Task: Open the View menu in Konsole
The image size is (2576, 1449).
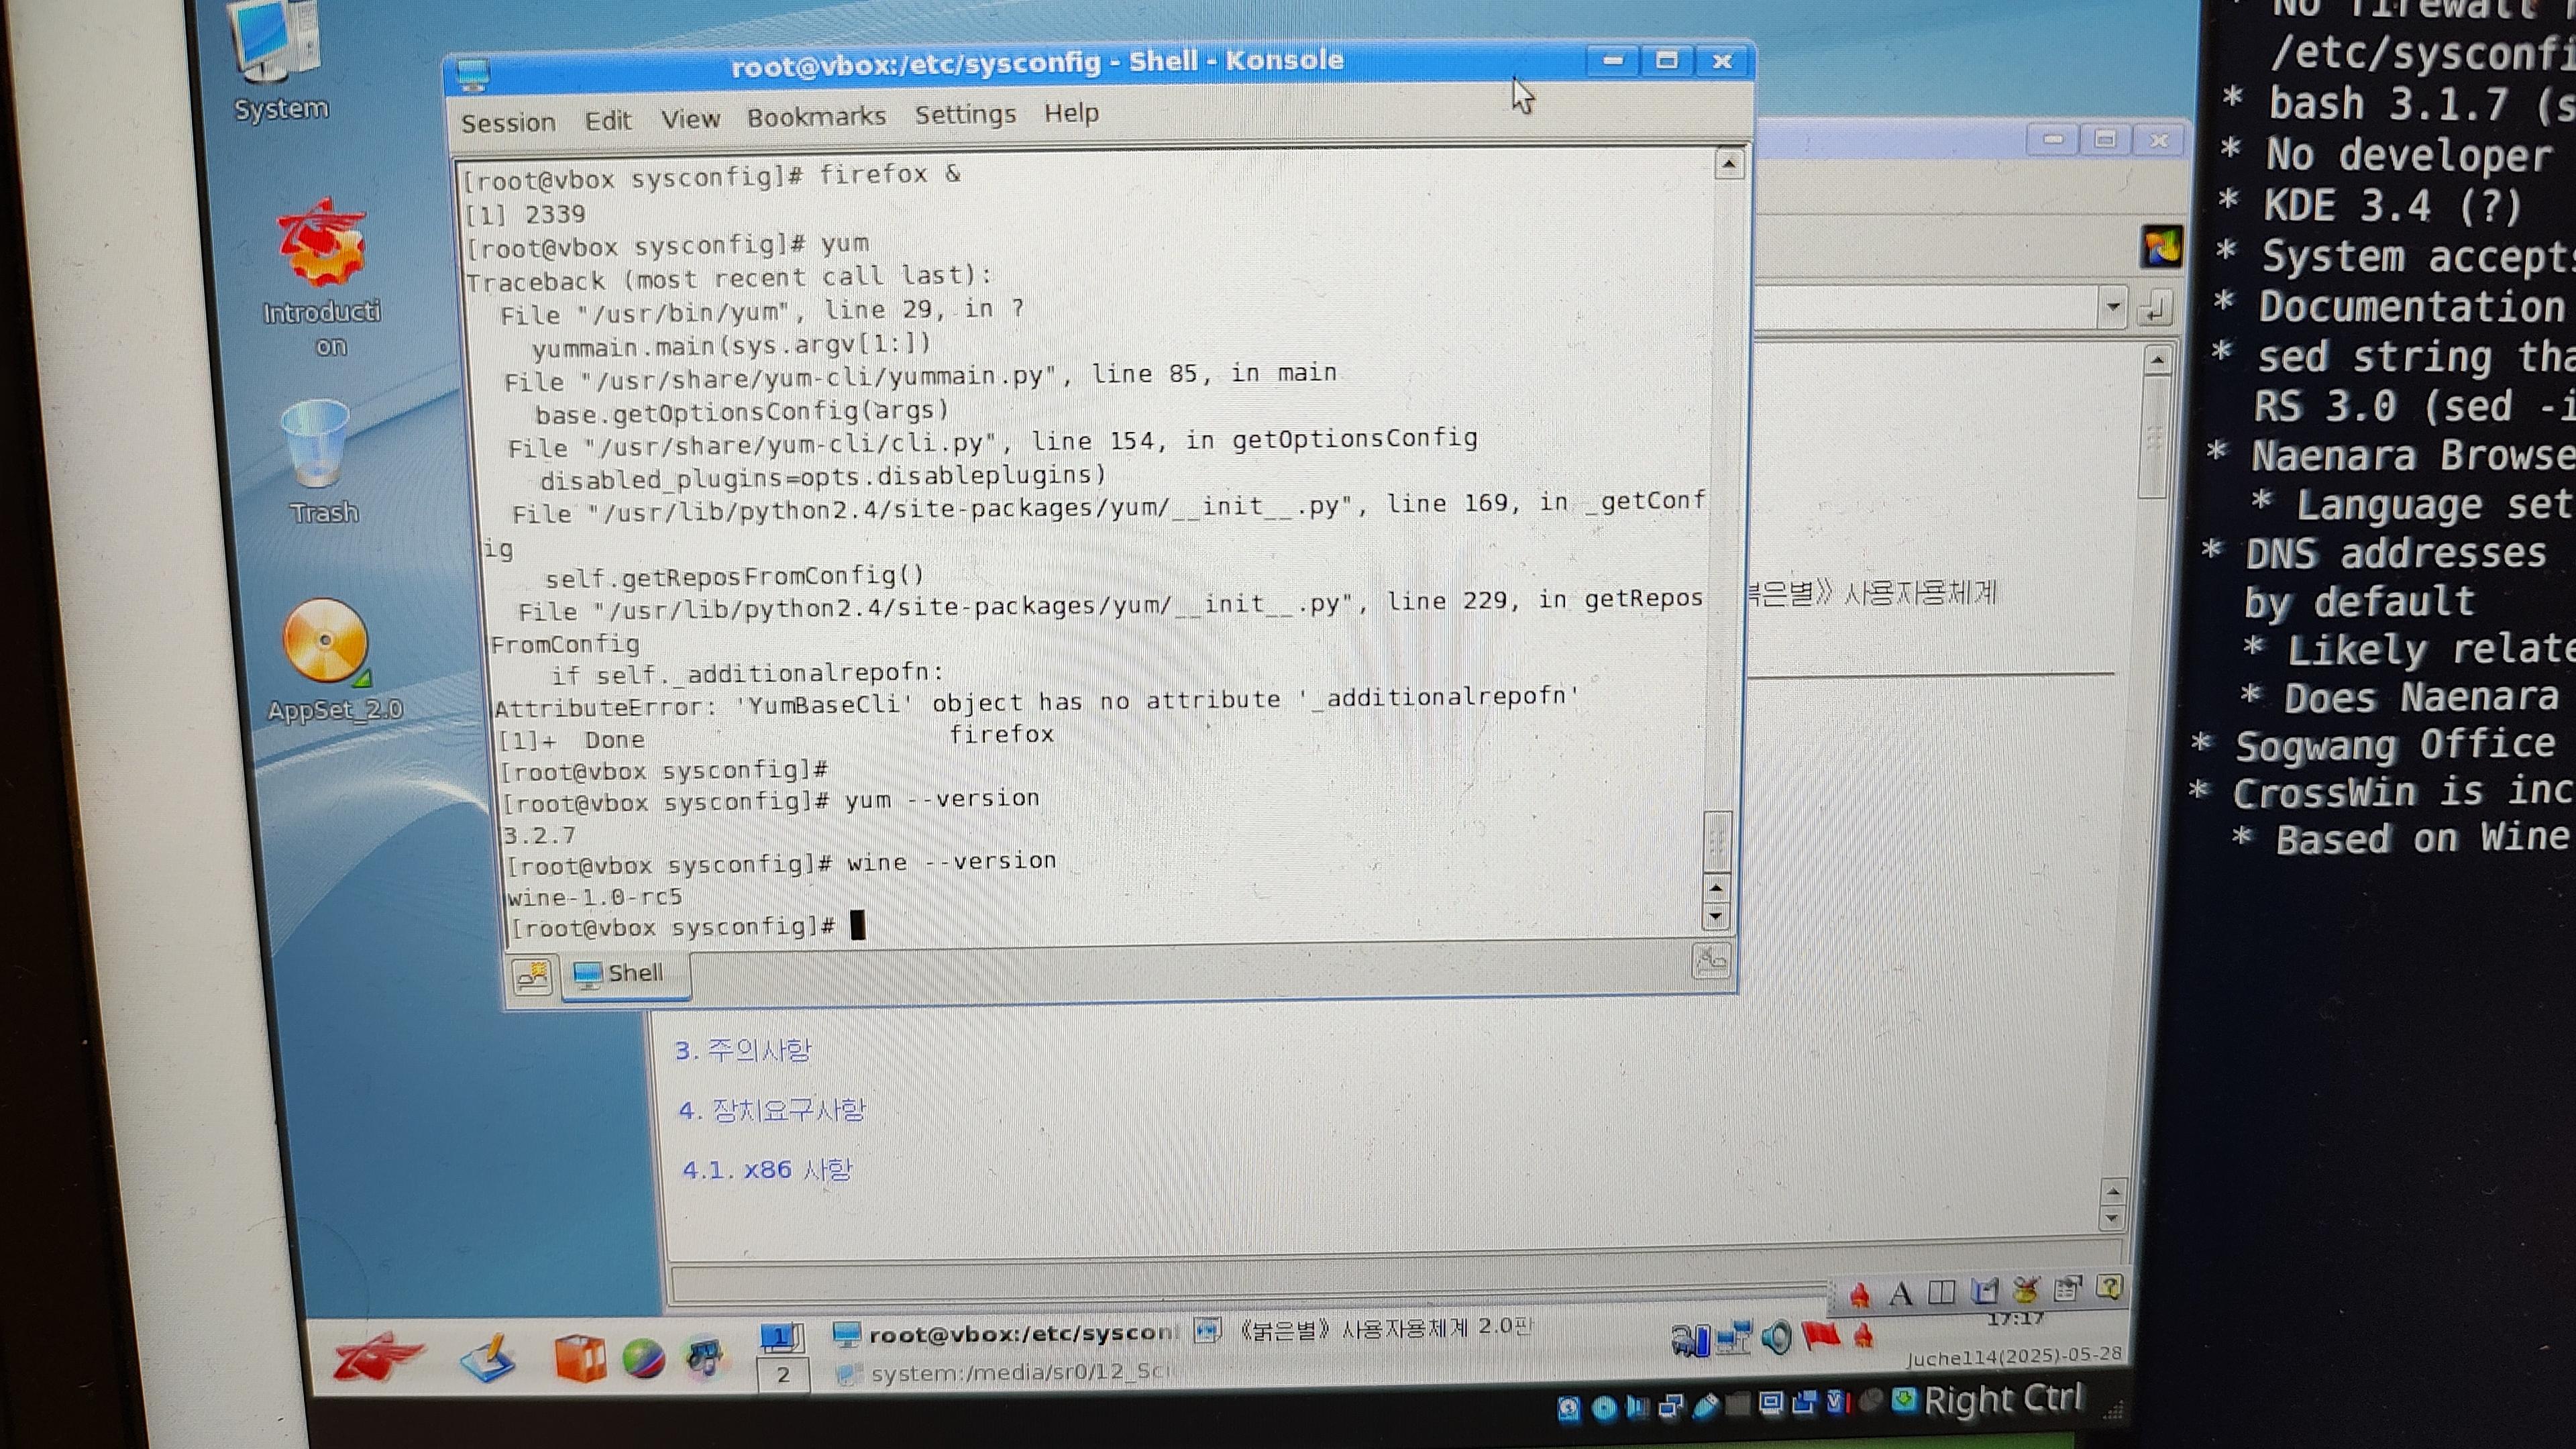Action: tap(690, 119)
